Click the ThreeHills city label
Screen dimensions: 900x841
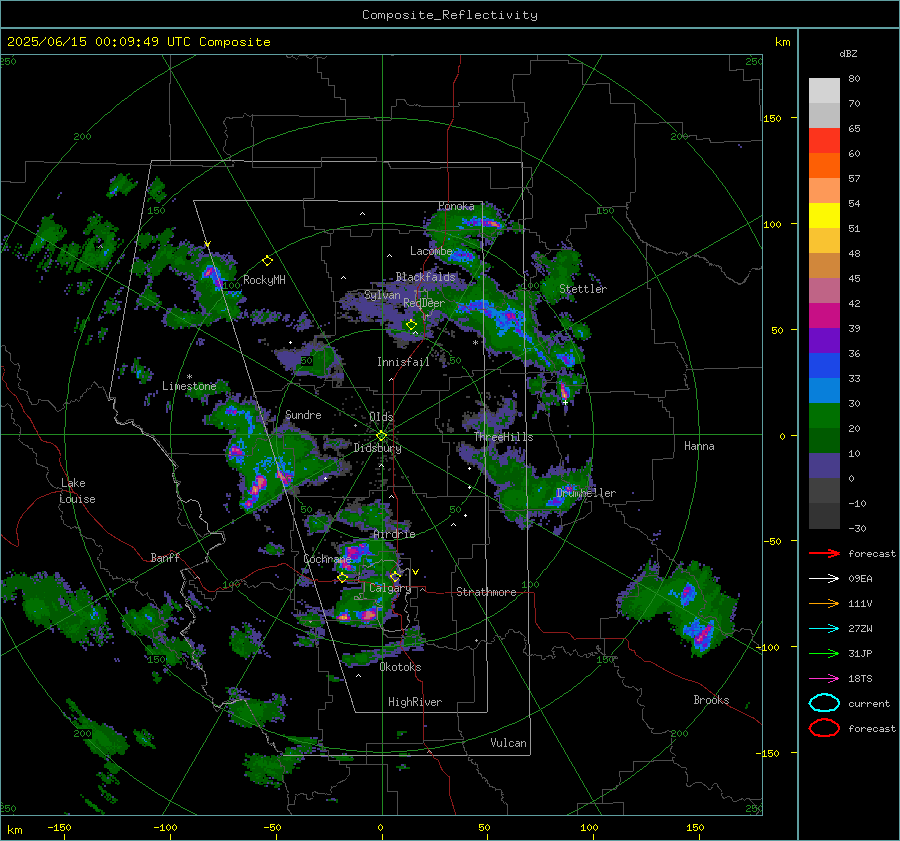(x=503, y=437)
